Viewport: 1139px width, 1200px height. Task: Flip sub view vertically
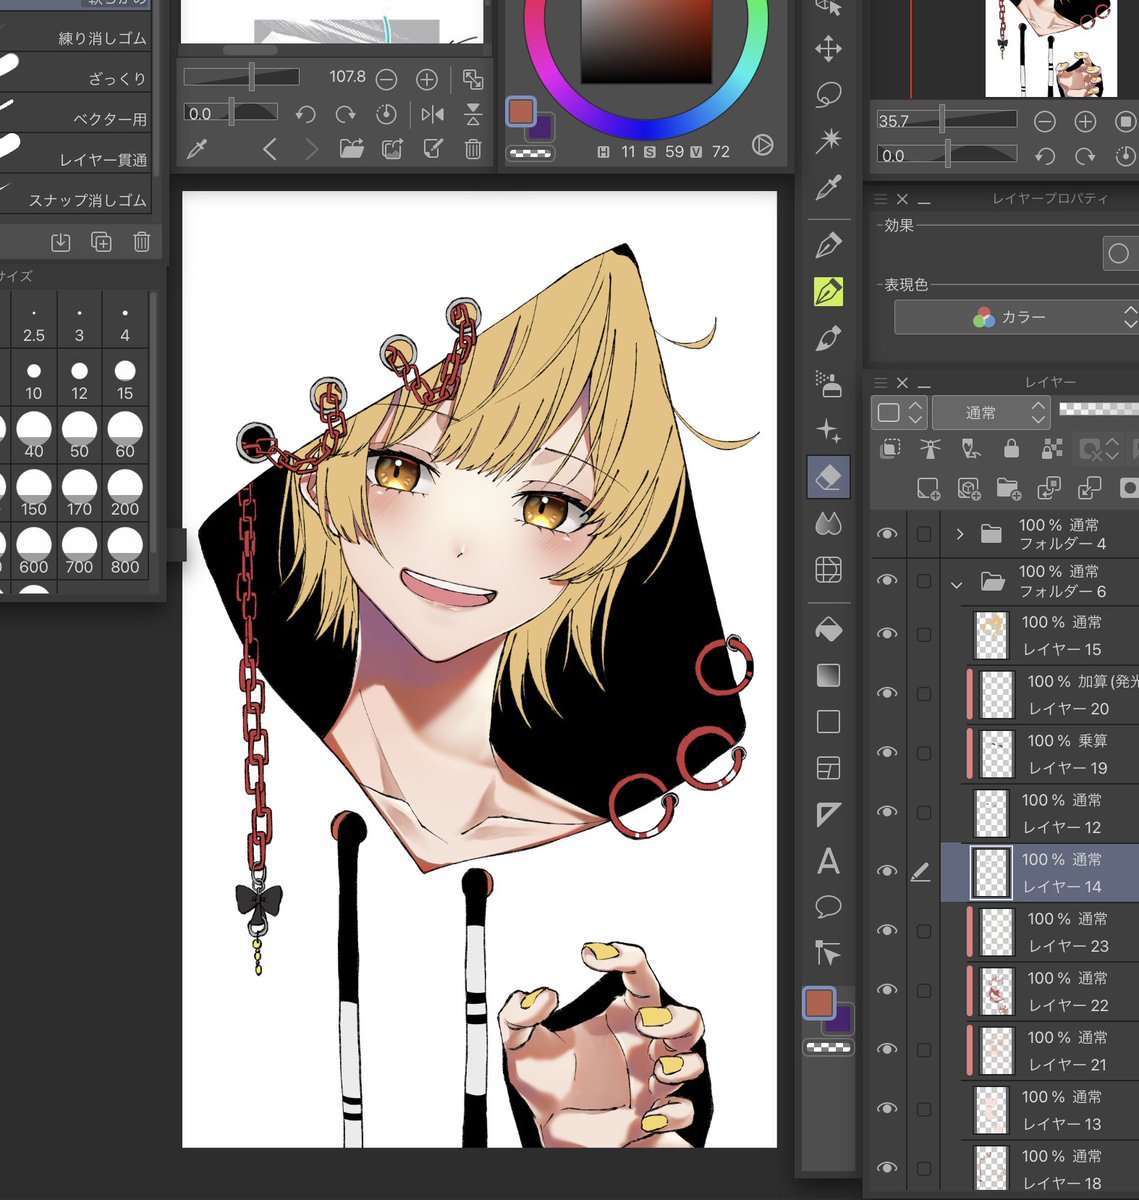click(x=473, y=114)
